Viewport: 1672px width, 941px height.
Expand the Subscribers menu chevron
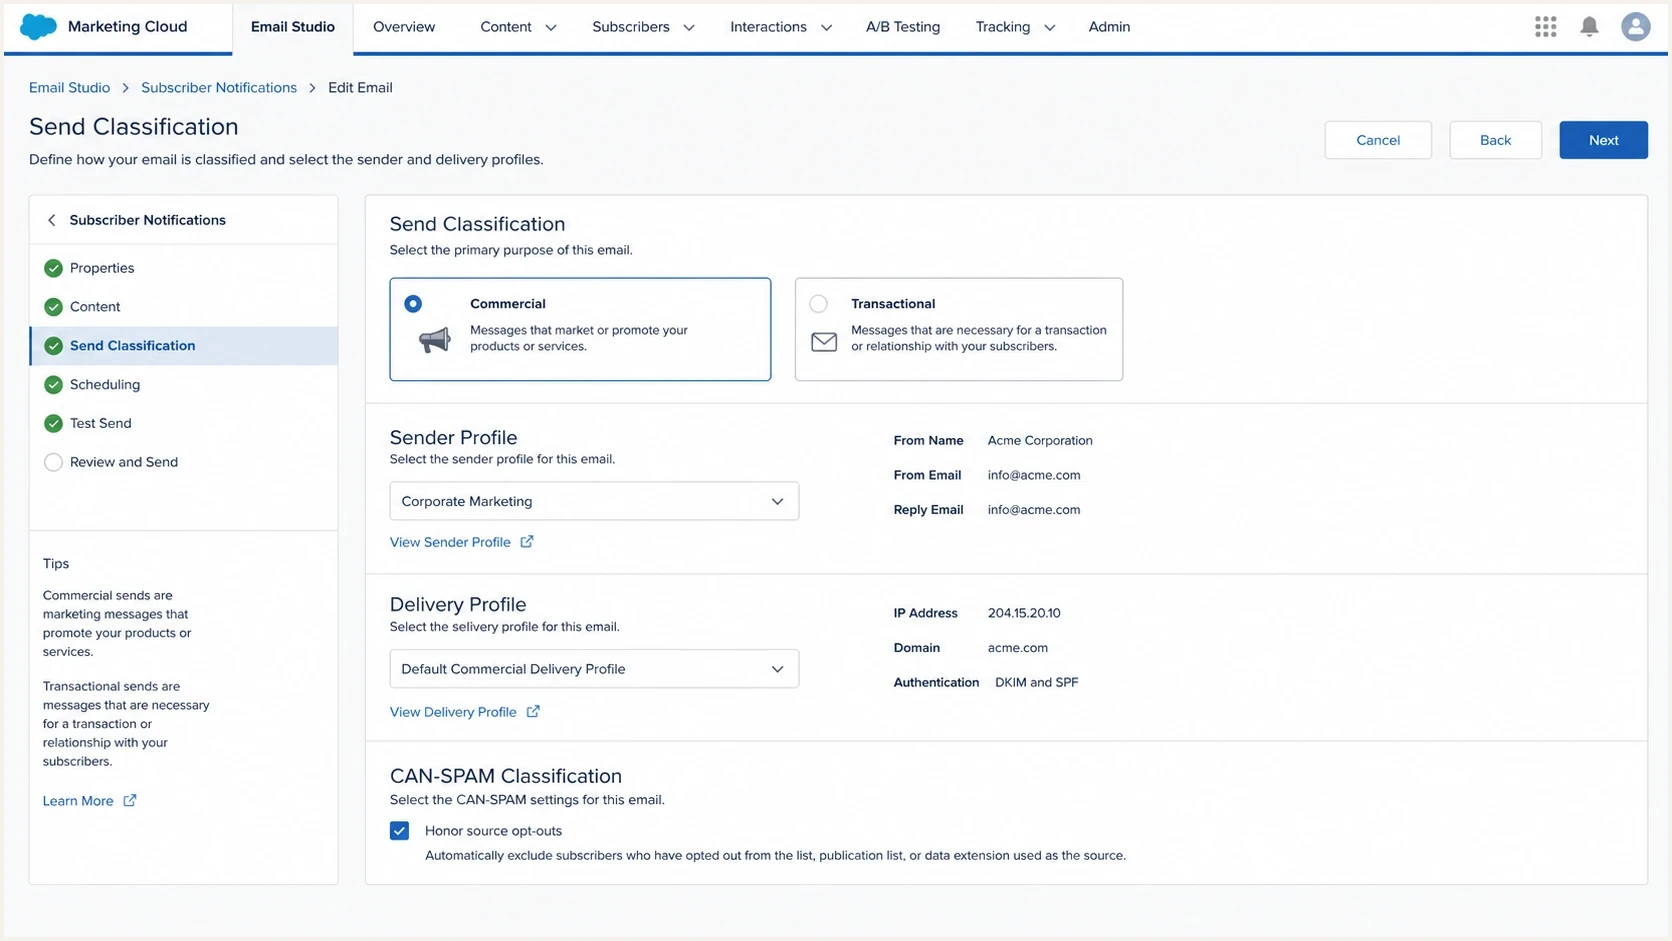click(689, 28)
